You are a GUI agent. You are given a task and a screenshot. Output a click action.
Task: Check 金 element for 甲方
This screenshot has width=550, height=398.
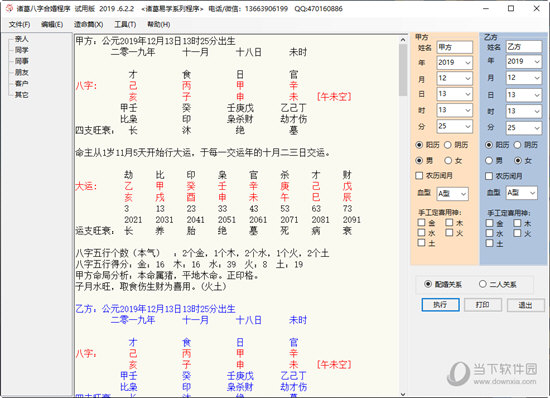coord(422,223)
